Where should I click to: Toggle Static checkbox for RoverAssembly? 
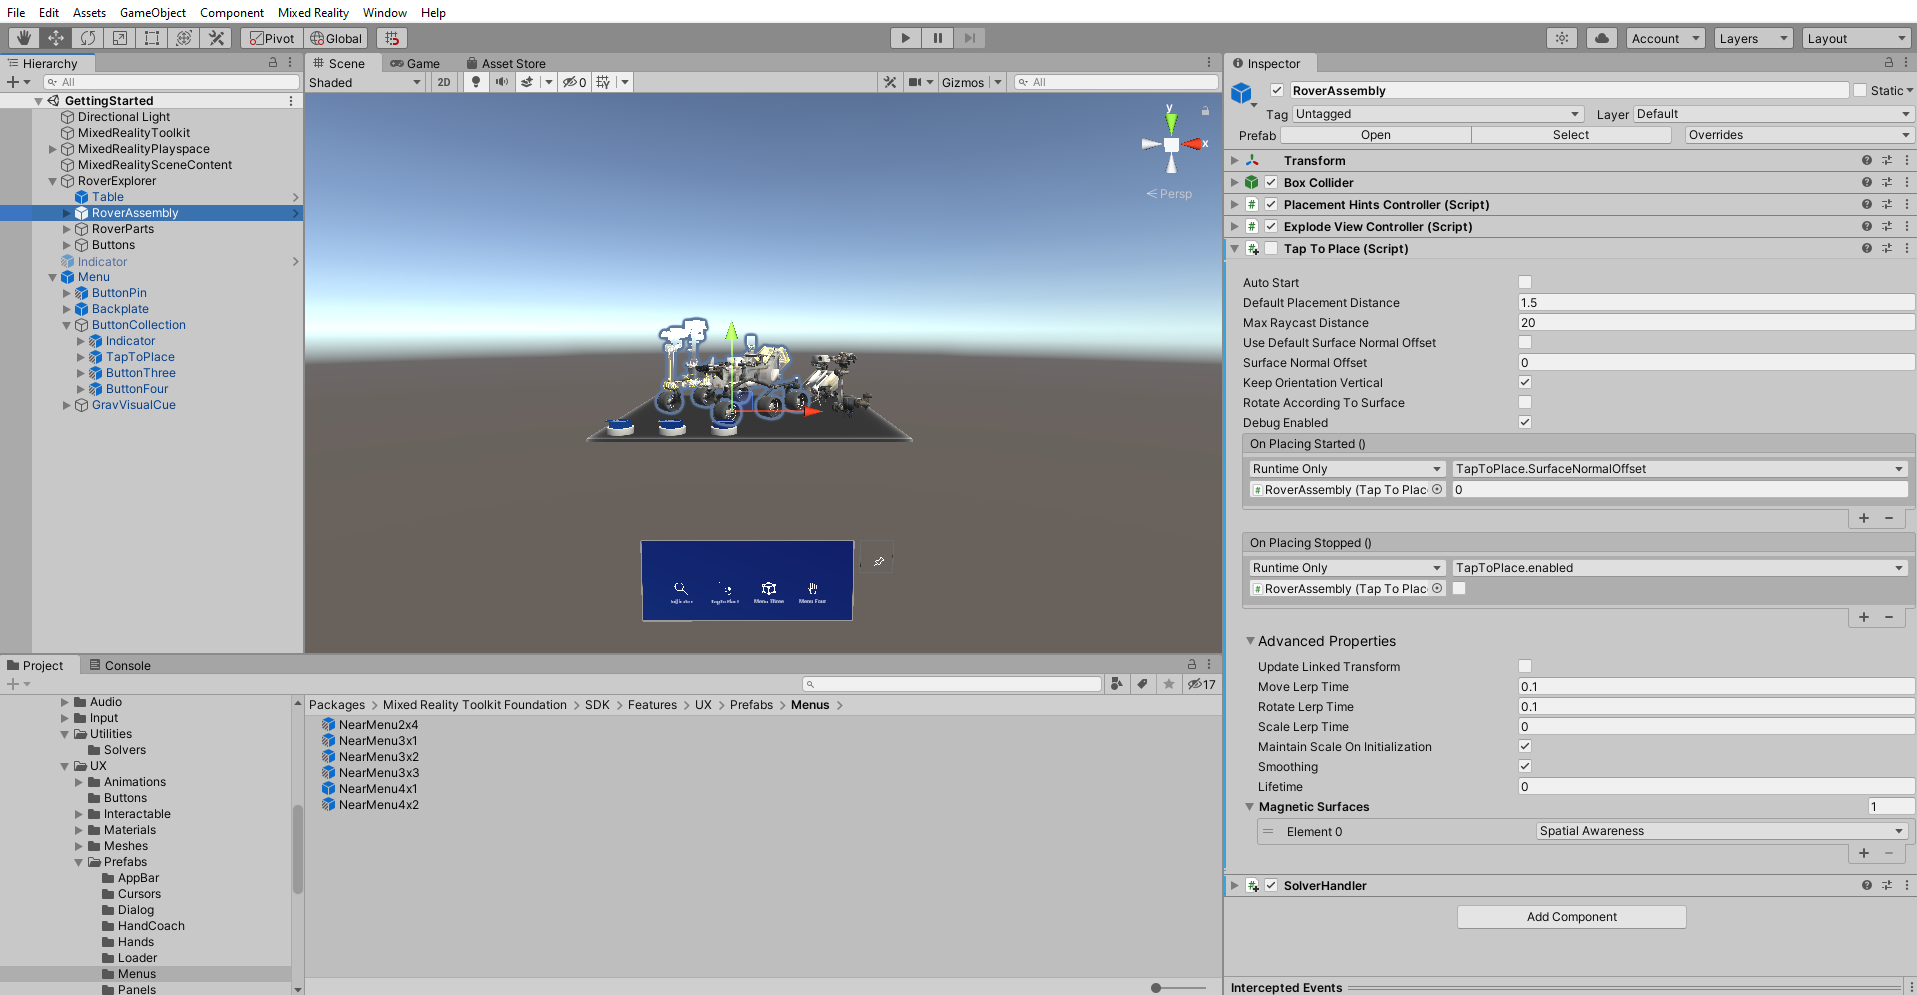click(x=1860, y=90)
